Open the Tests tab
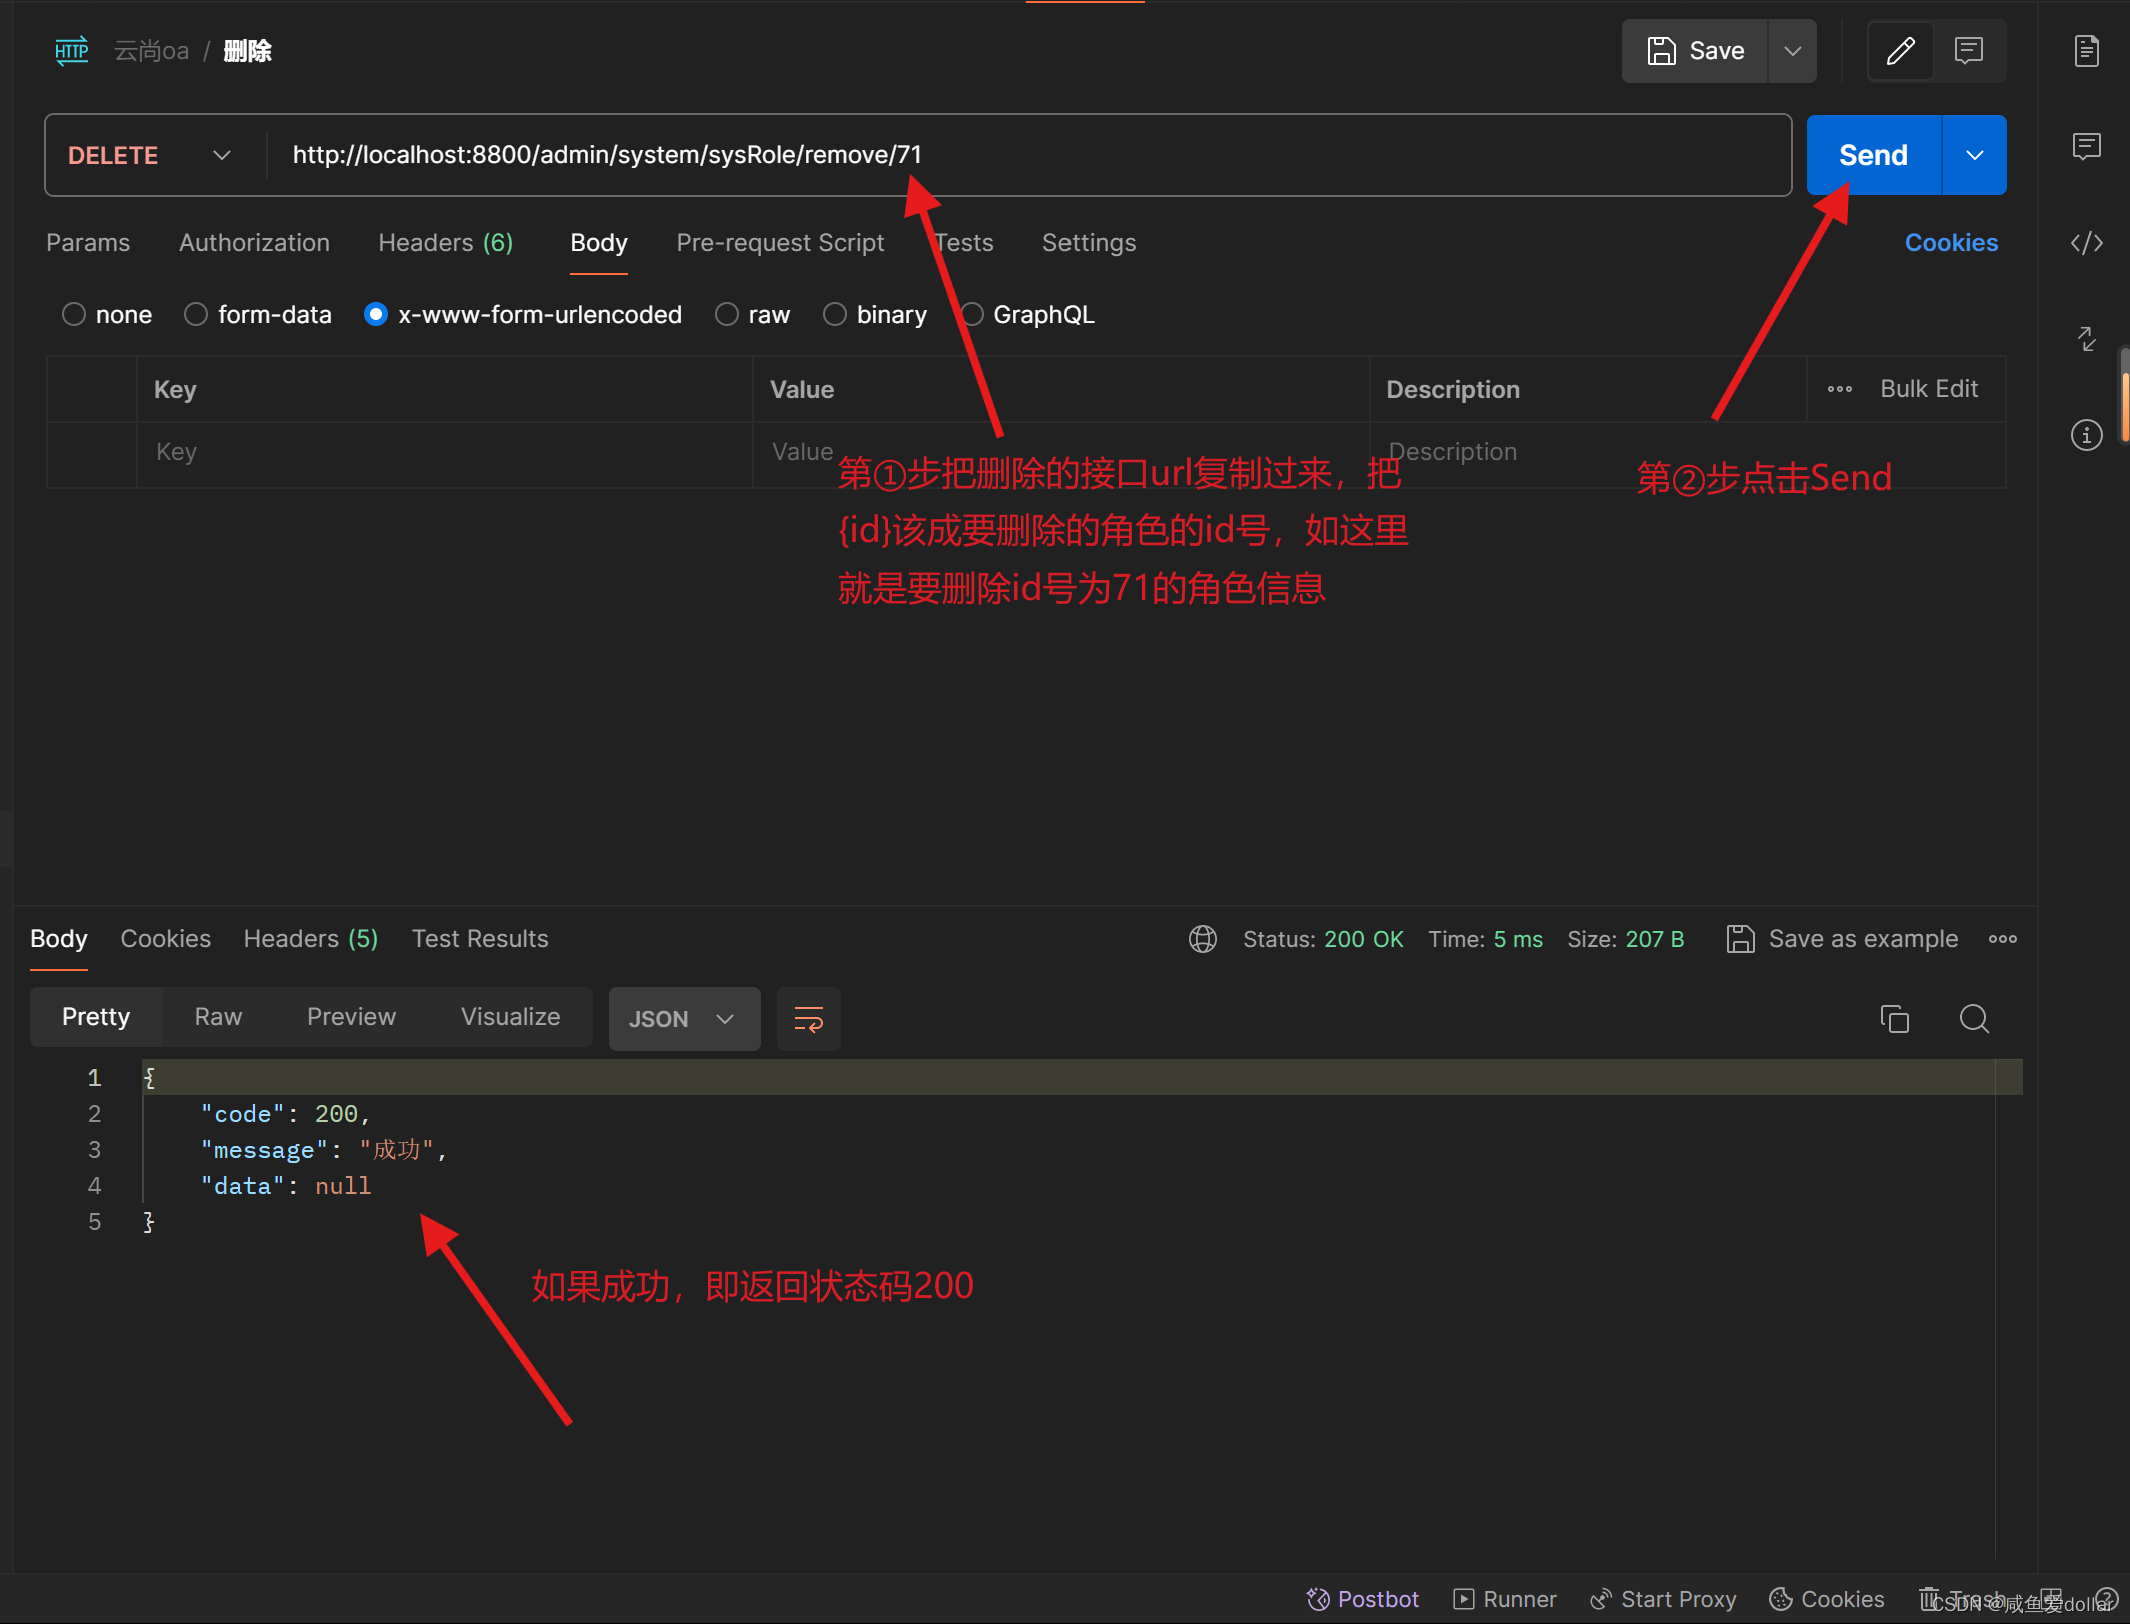This screenshot has height=1624, width=2130. pyautogui.click(x=964, y=243)
